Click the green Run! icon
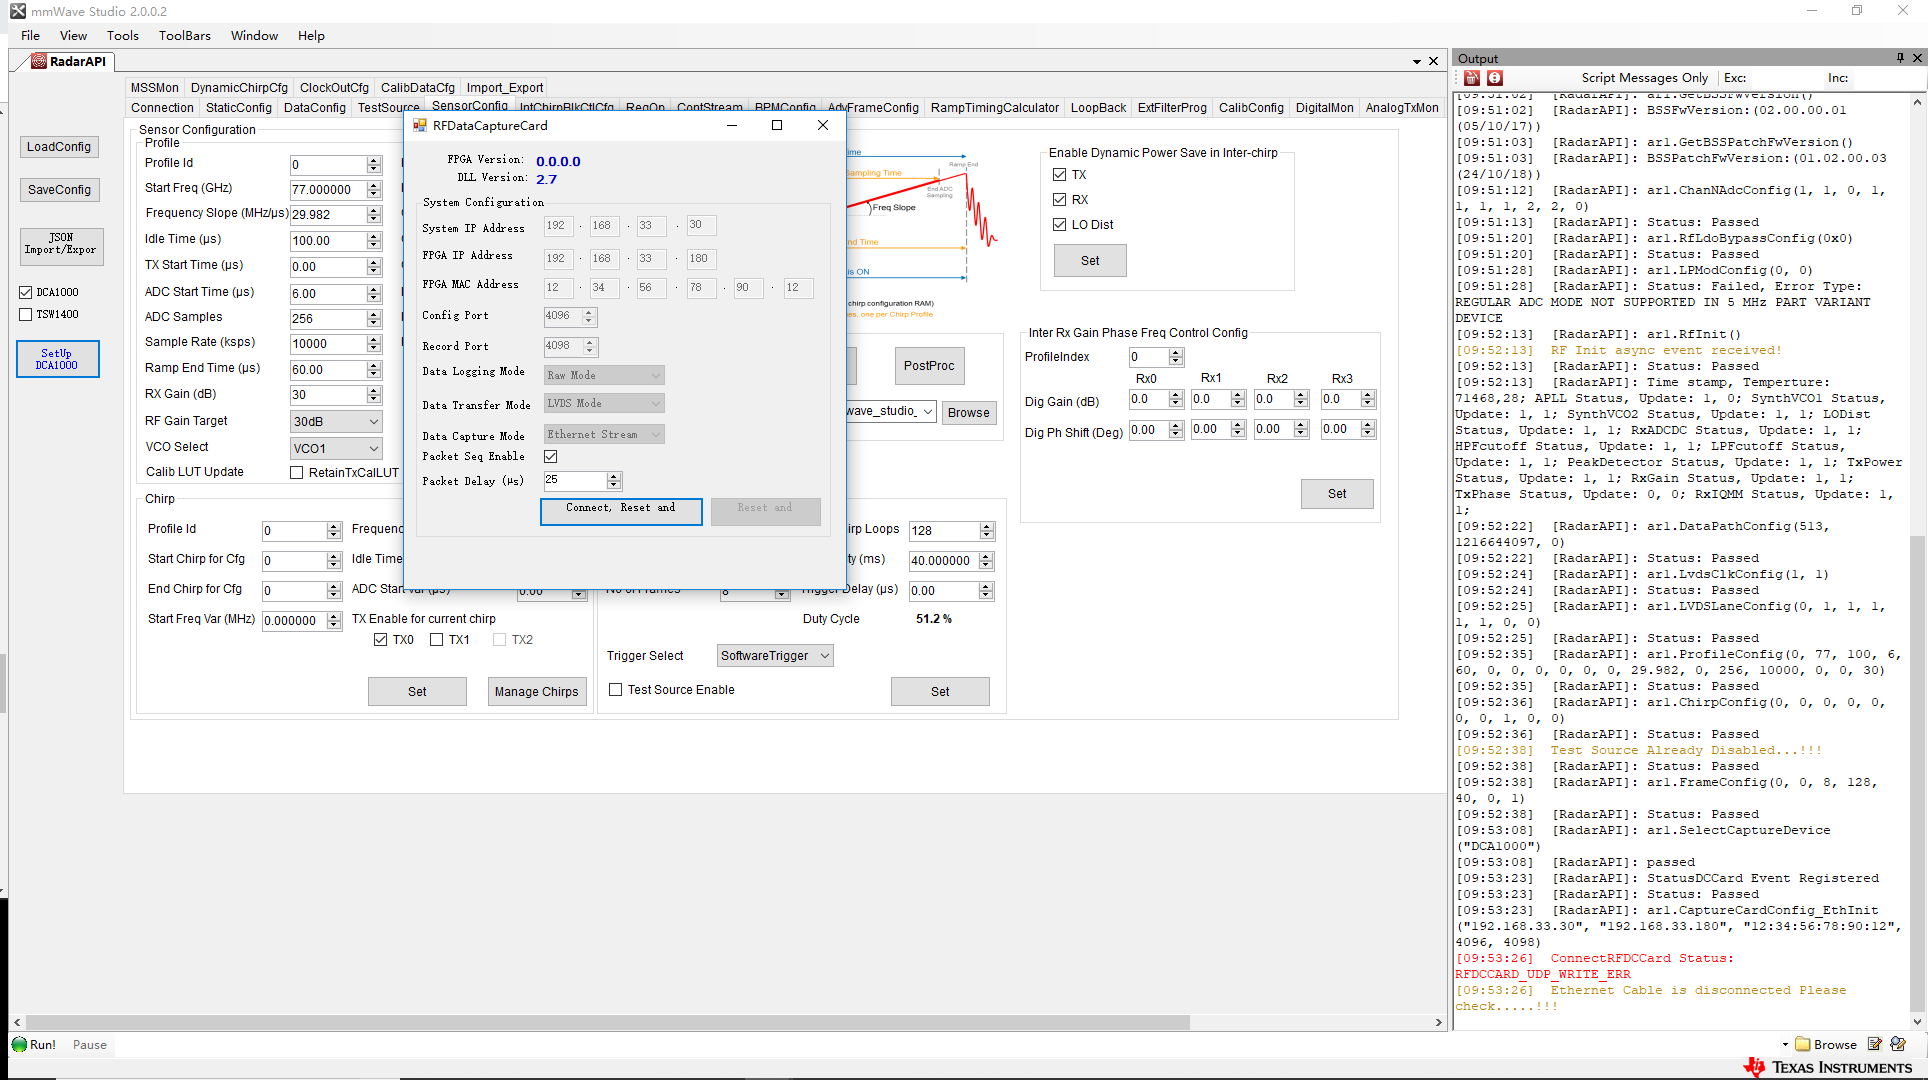The height and width of the screenshot is (1080, 1928). [x=20, y=1044]
